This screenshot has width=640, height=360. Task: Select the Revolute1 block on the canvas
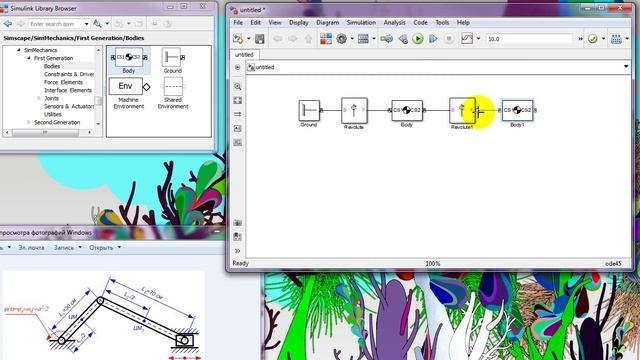click(x=462, y=111)
